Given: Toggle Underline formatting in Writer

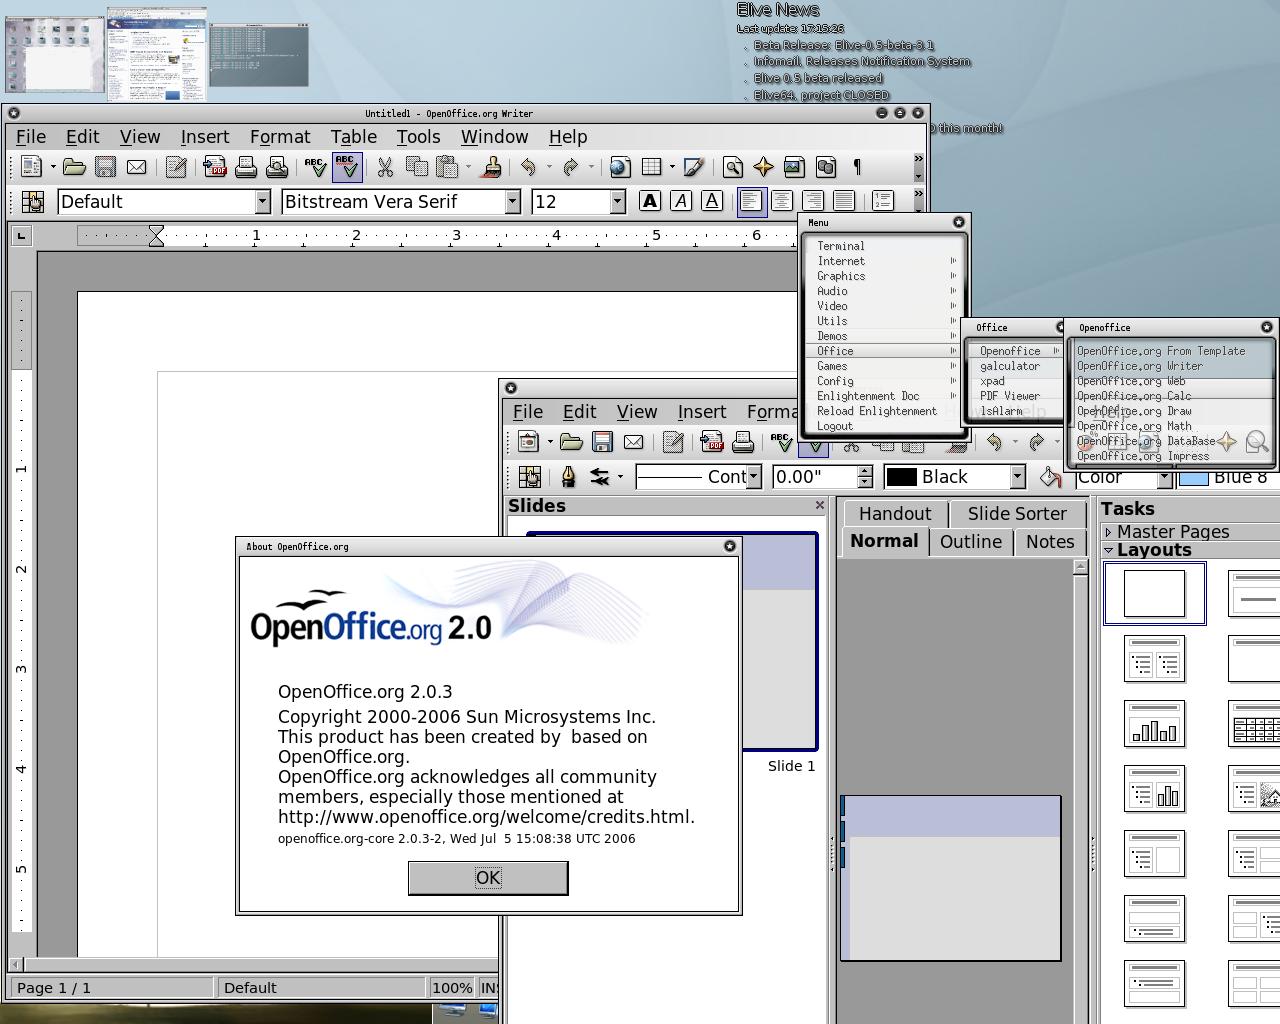Looking at the screenshot, I should (x=712, y=201).
